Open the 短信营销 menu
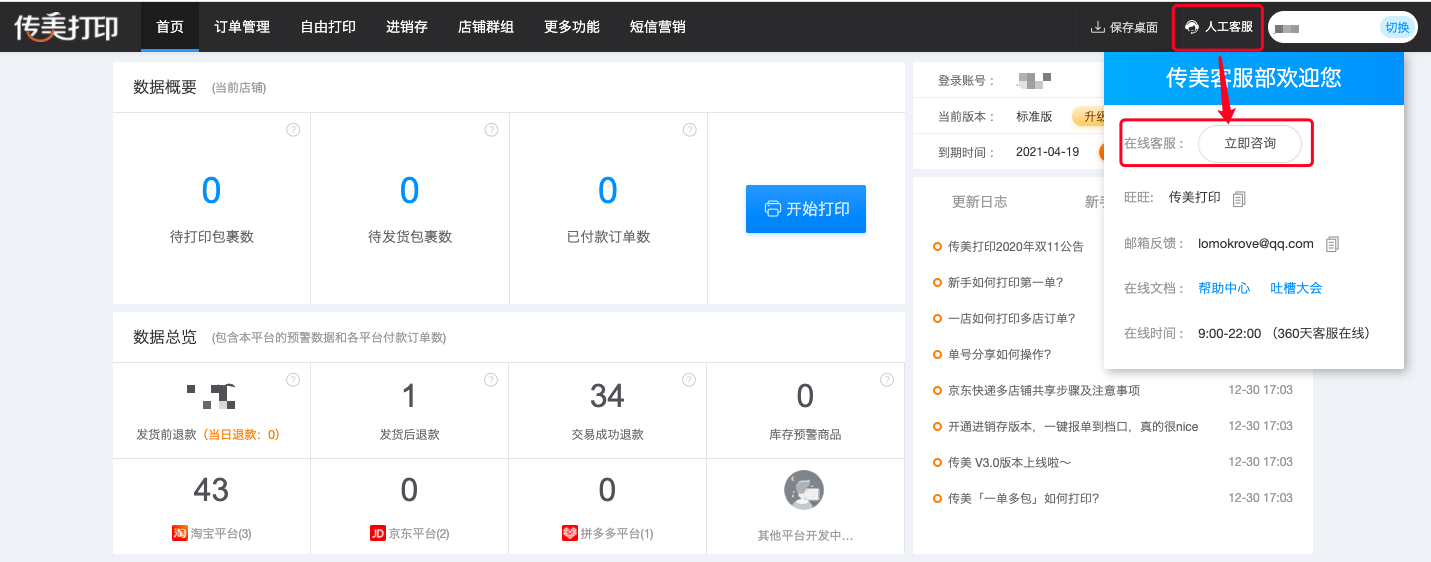This screenshot has height=562, width=1431. coord(658,27)
